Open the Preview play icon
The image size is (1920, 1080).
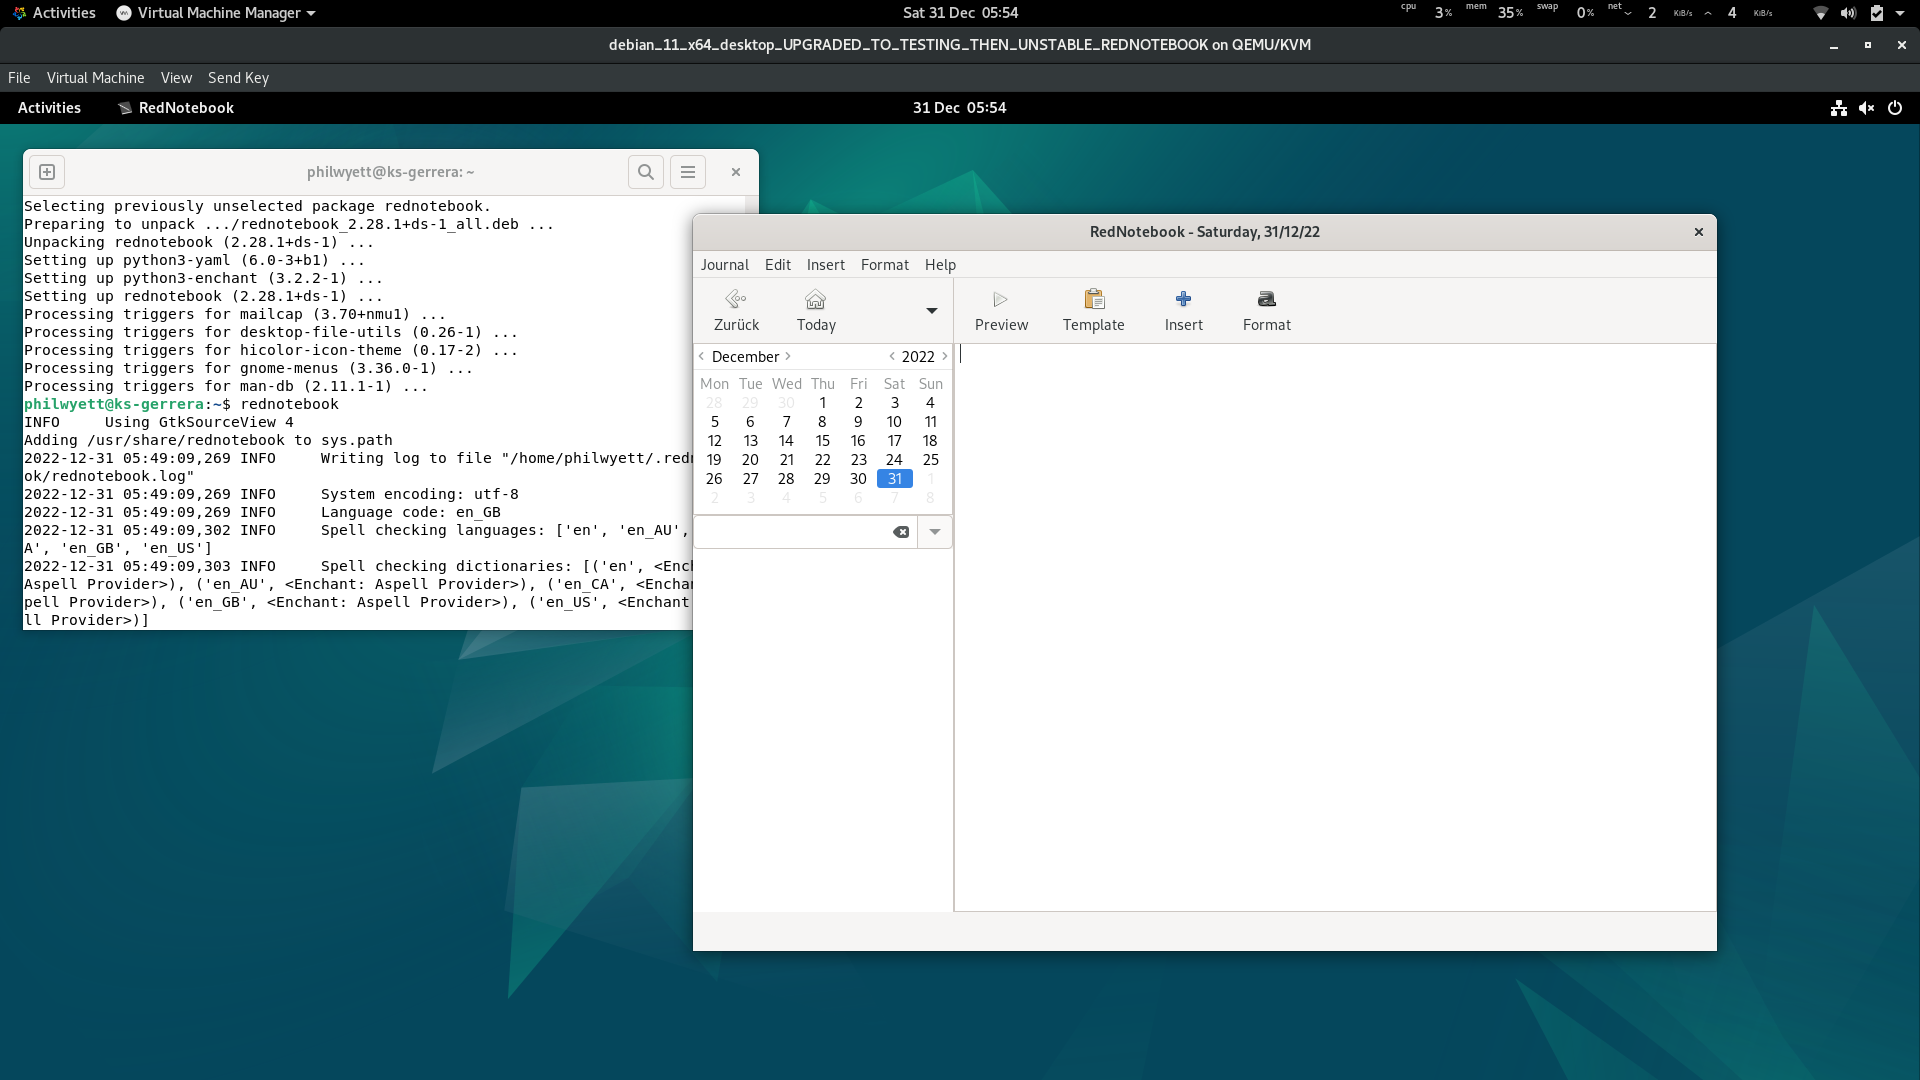pyautogui.click(x=1000, y=300)
